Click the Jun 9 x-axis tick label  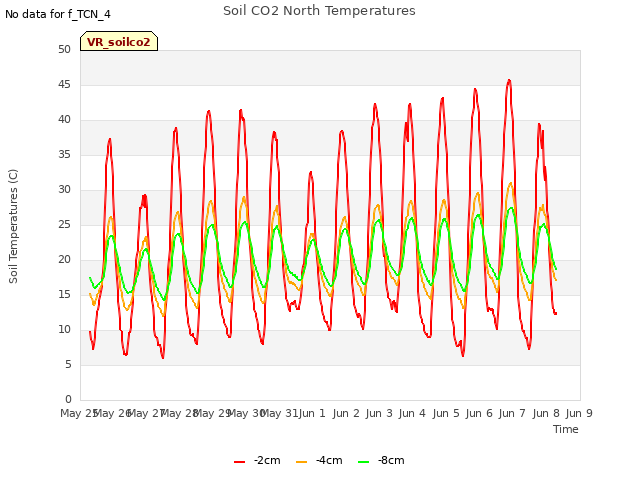pyautogui.click(x=579, y=413)
